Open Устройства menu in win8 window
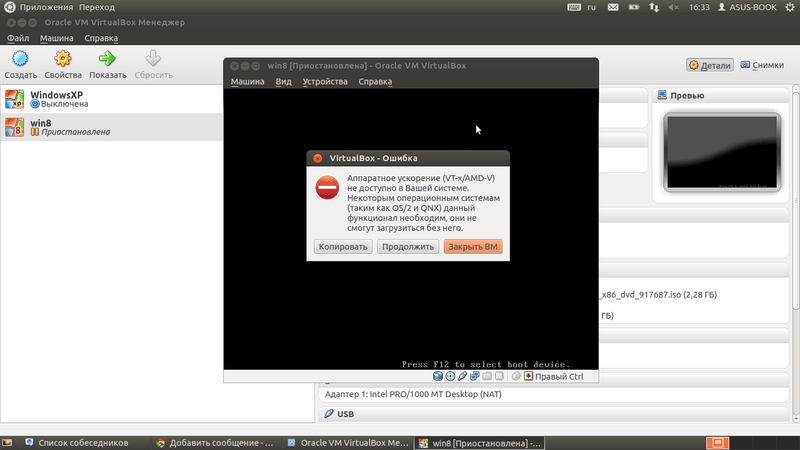 [x=325, y=82]
